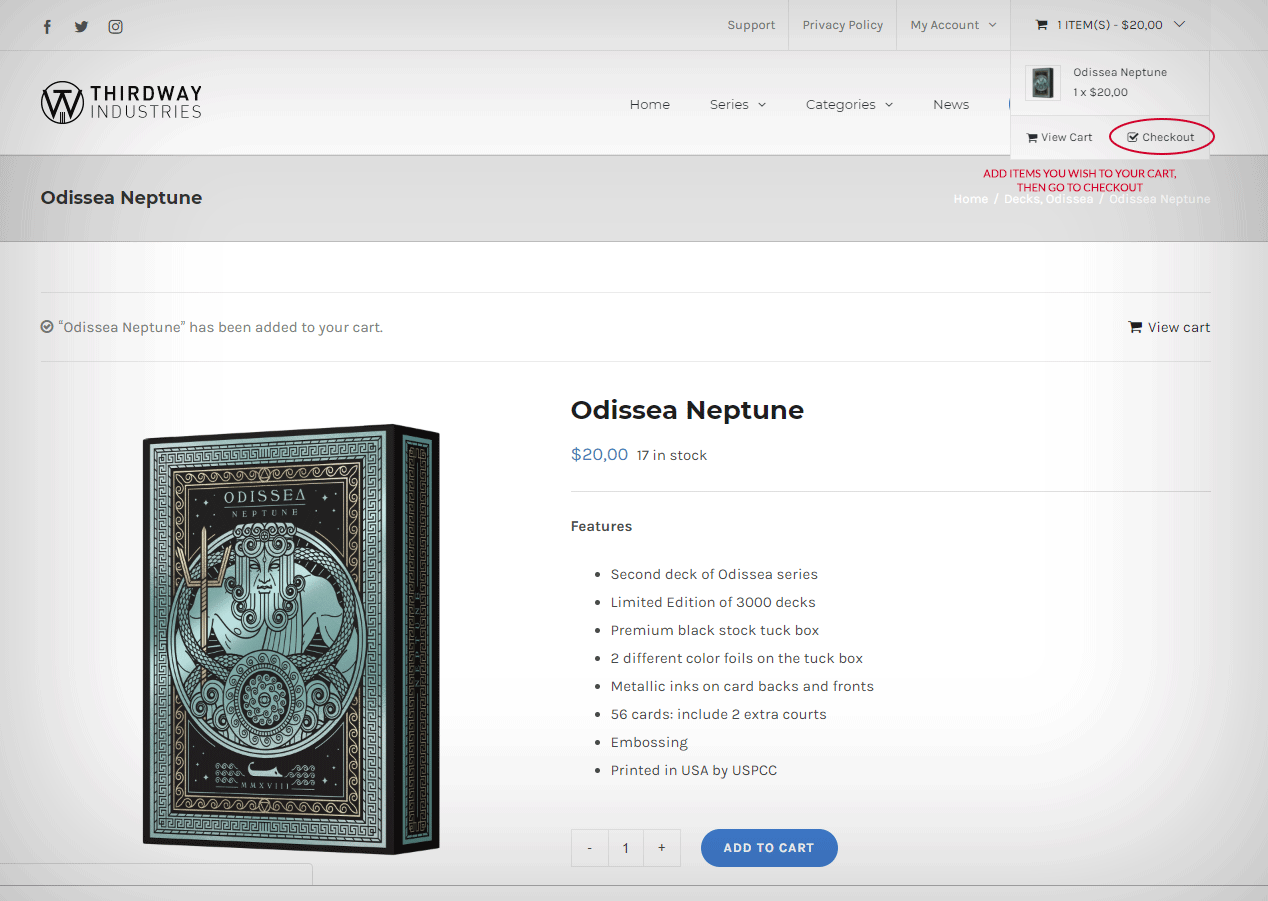Open the Privacy Policy link

tap(842, 25)
